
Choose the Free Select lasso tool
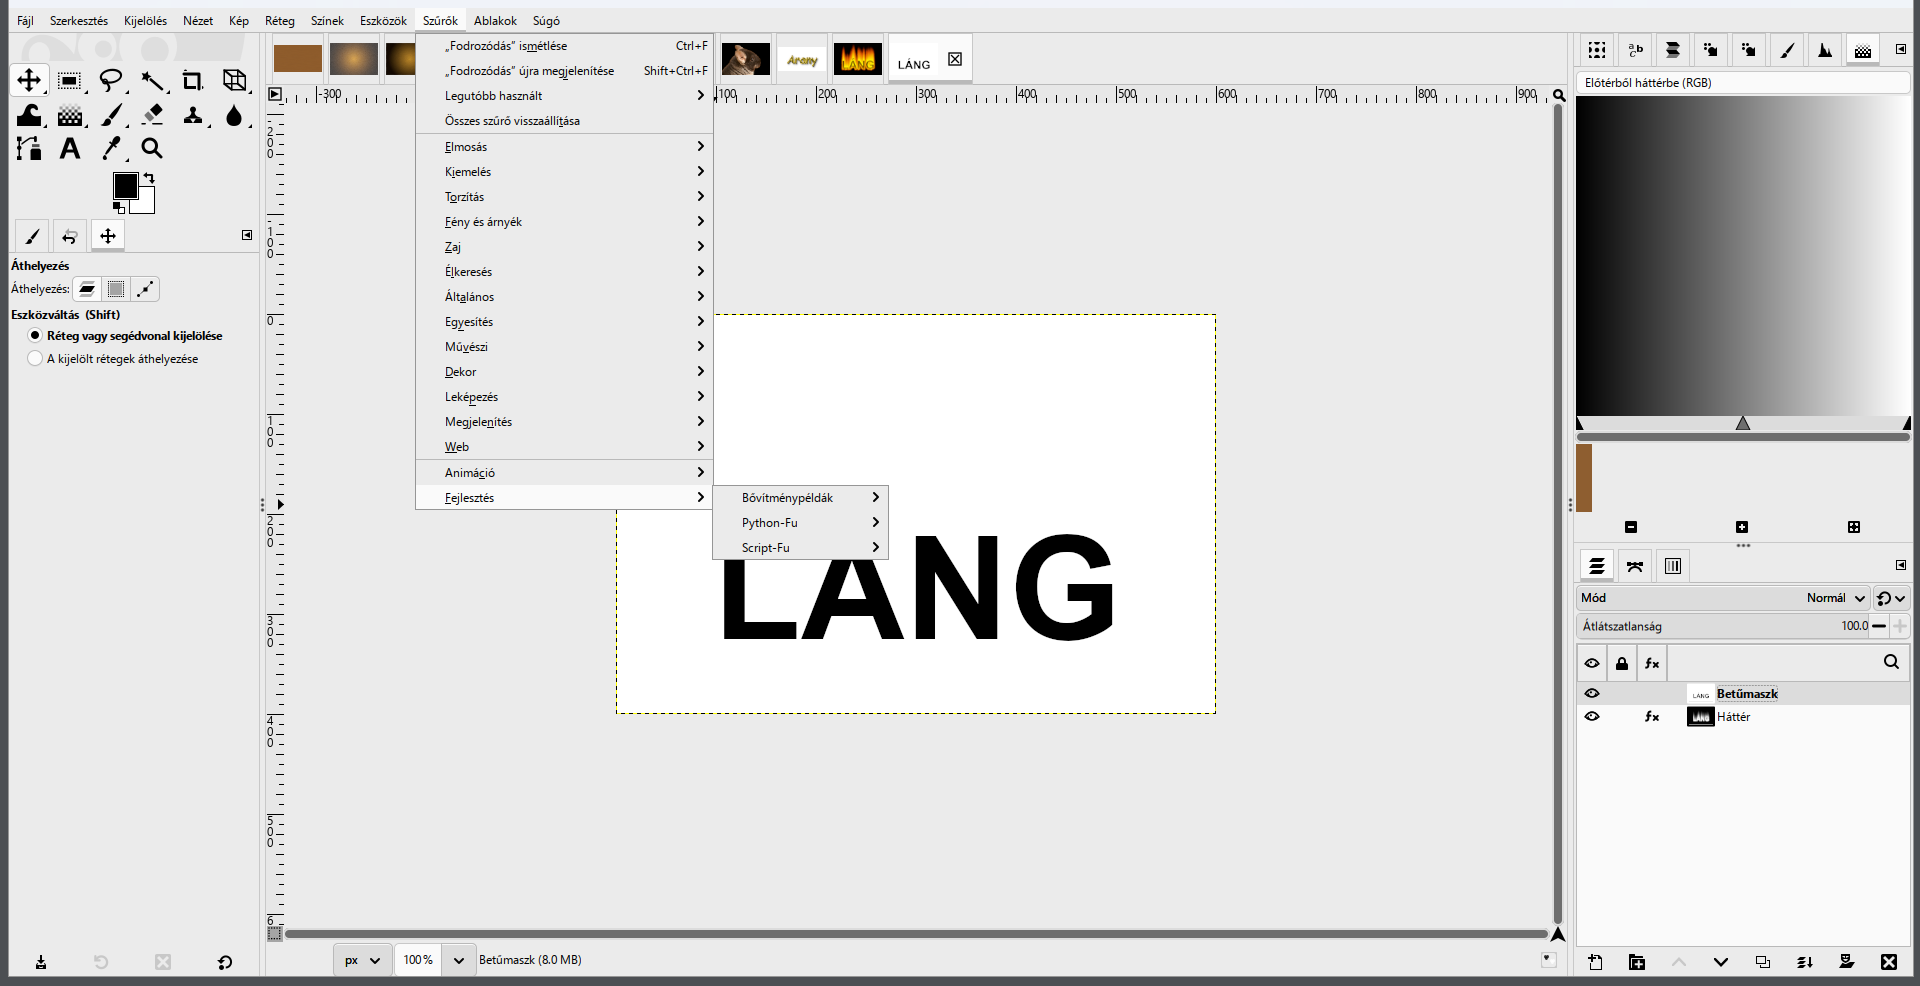pyautogui.click(x=111, y=80)
